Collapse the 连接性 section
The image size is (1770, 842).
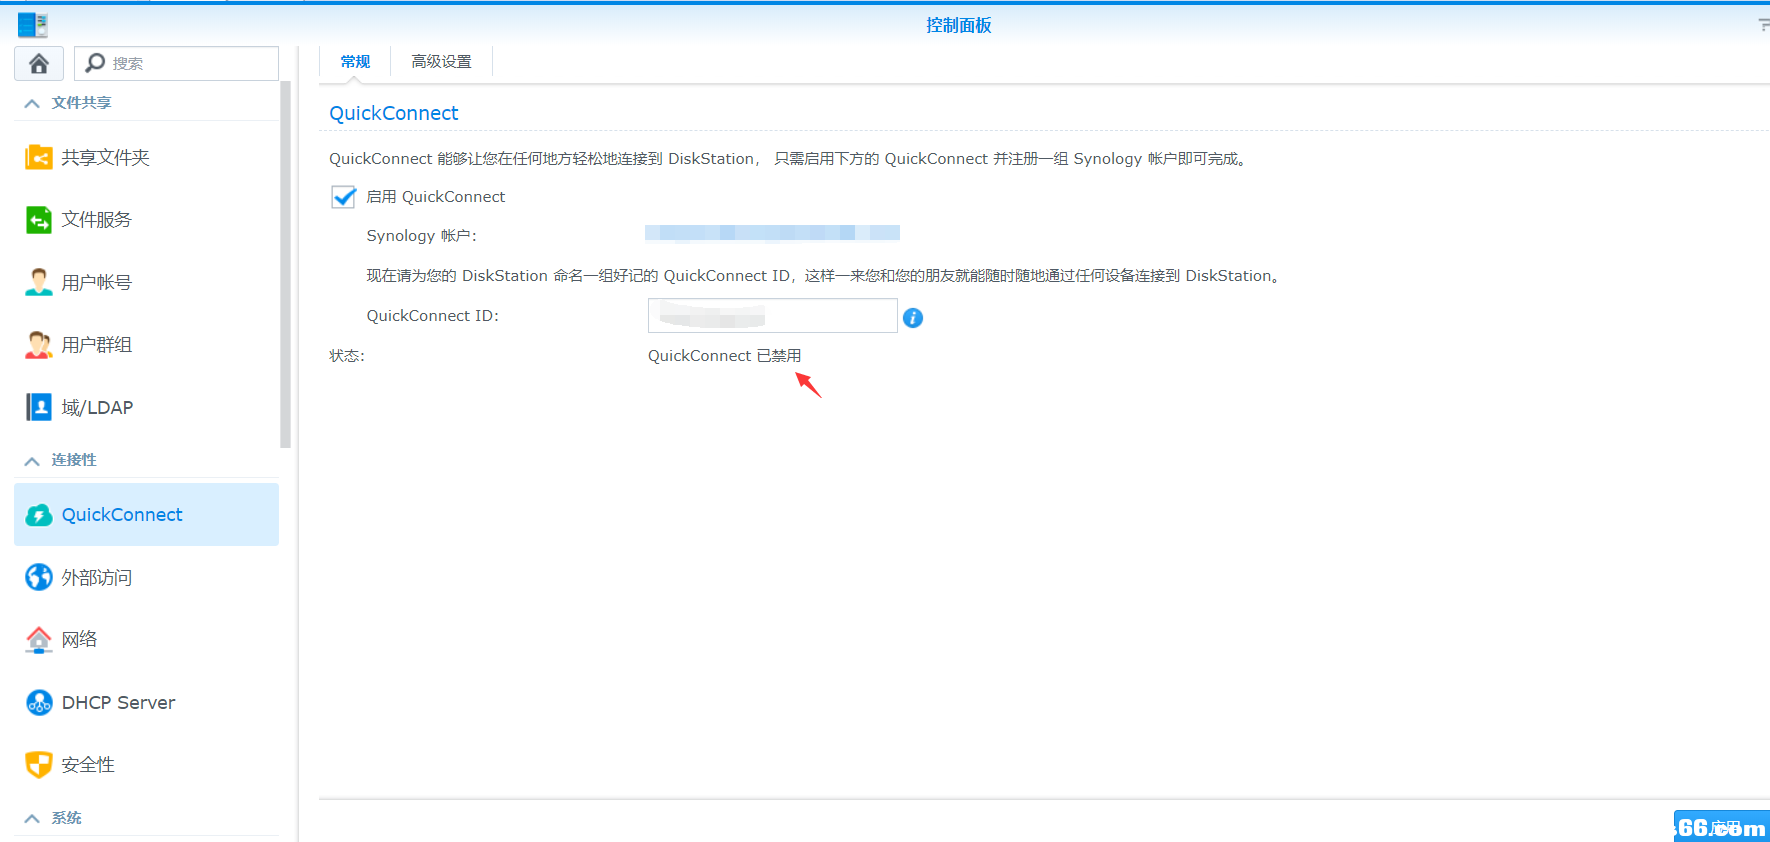click(32, 460)
